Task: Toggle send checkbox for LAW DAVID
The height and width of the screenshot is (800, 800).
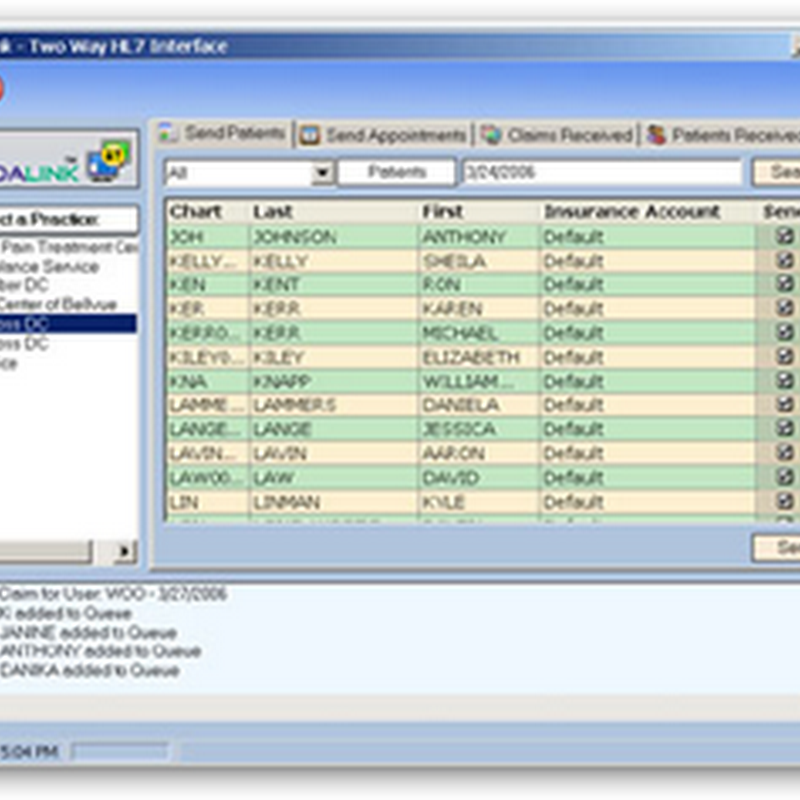Action: 785,477
